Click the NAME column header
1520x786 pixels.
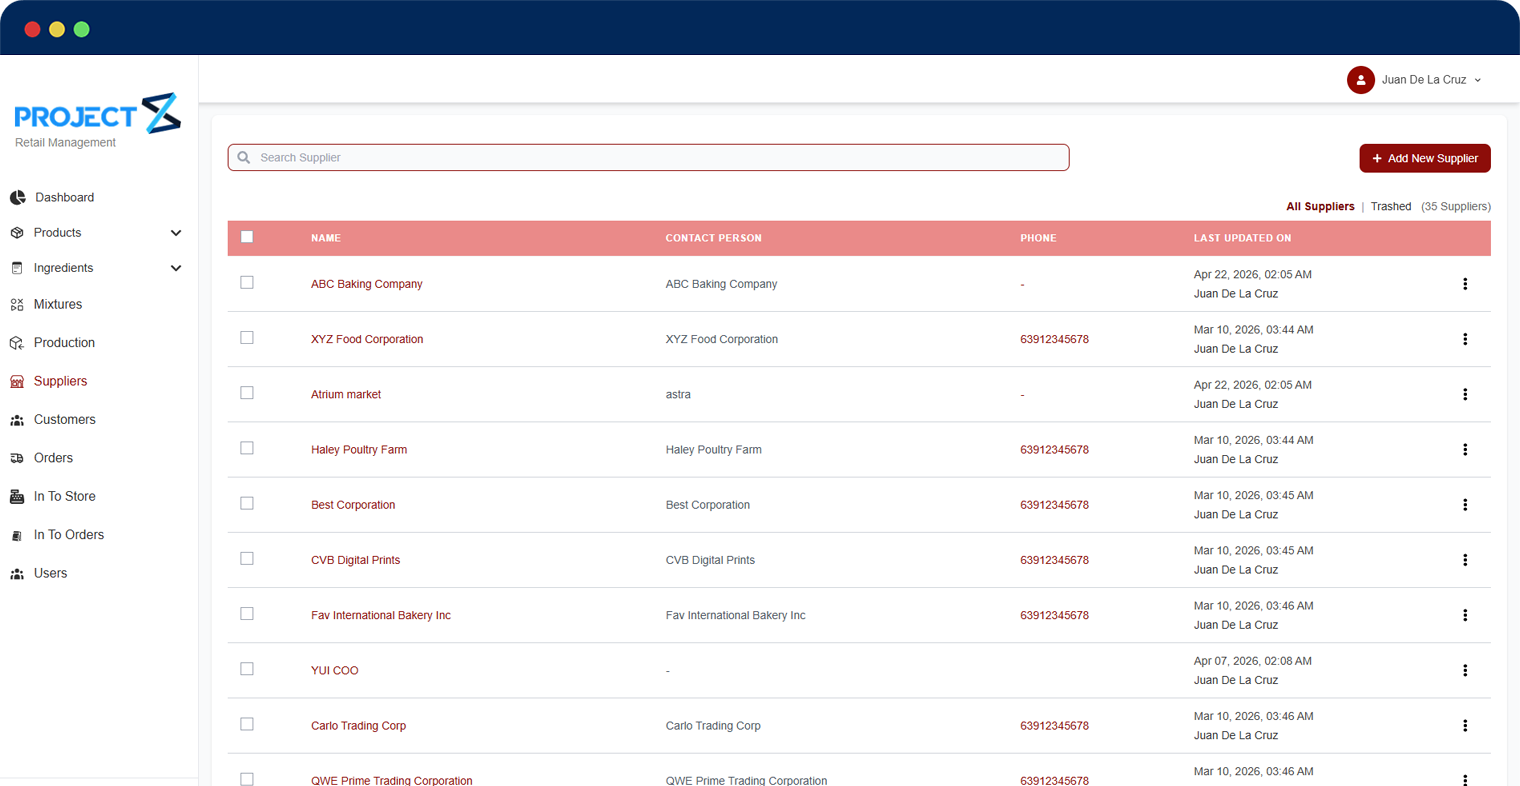pyautogui.click(x=326, y=238)
